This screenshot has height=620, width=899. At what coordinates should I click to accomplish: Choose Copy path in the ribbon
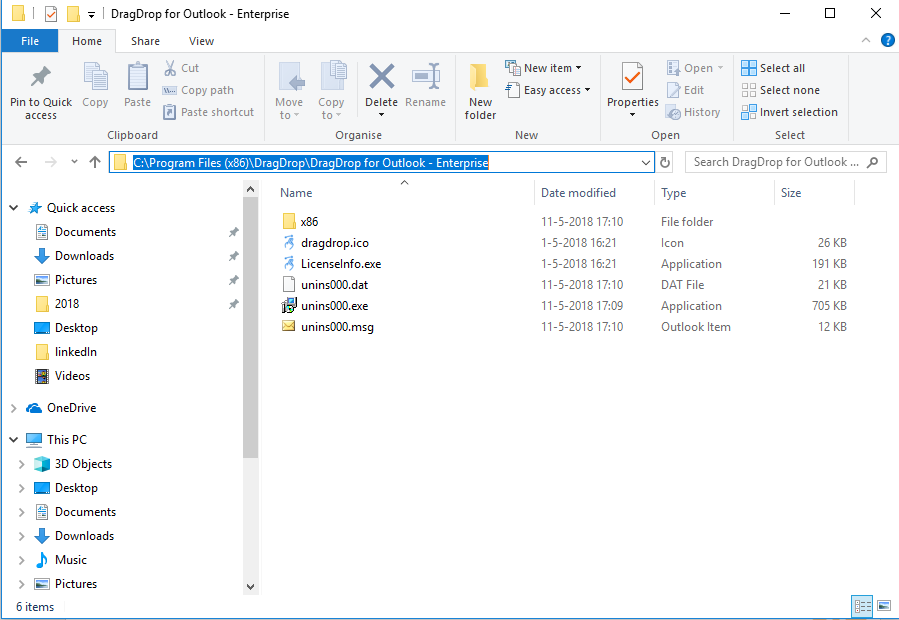click(x=198, y=90)
